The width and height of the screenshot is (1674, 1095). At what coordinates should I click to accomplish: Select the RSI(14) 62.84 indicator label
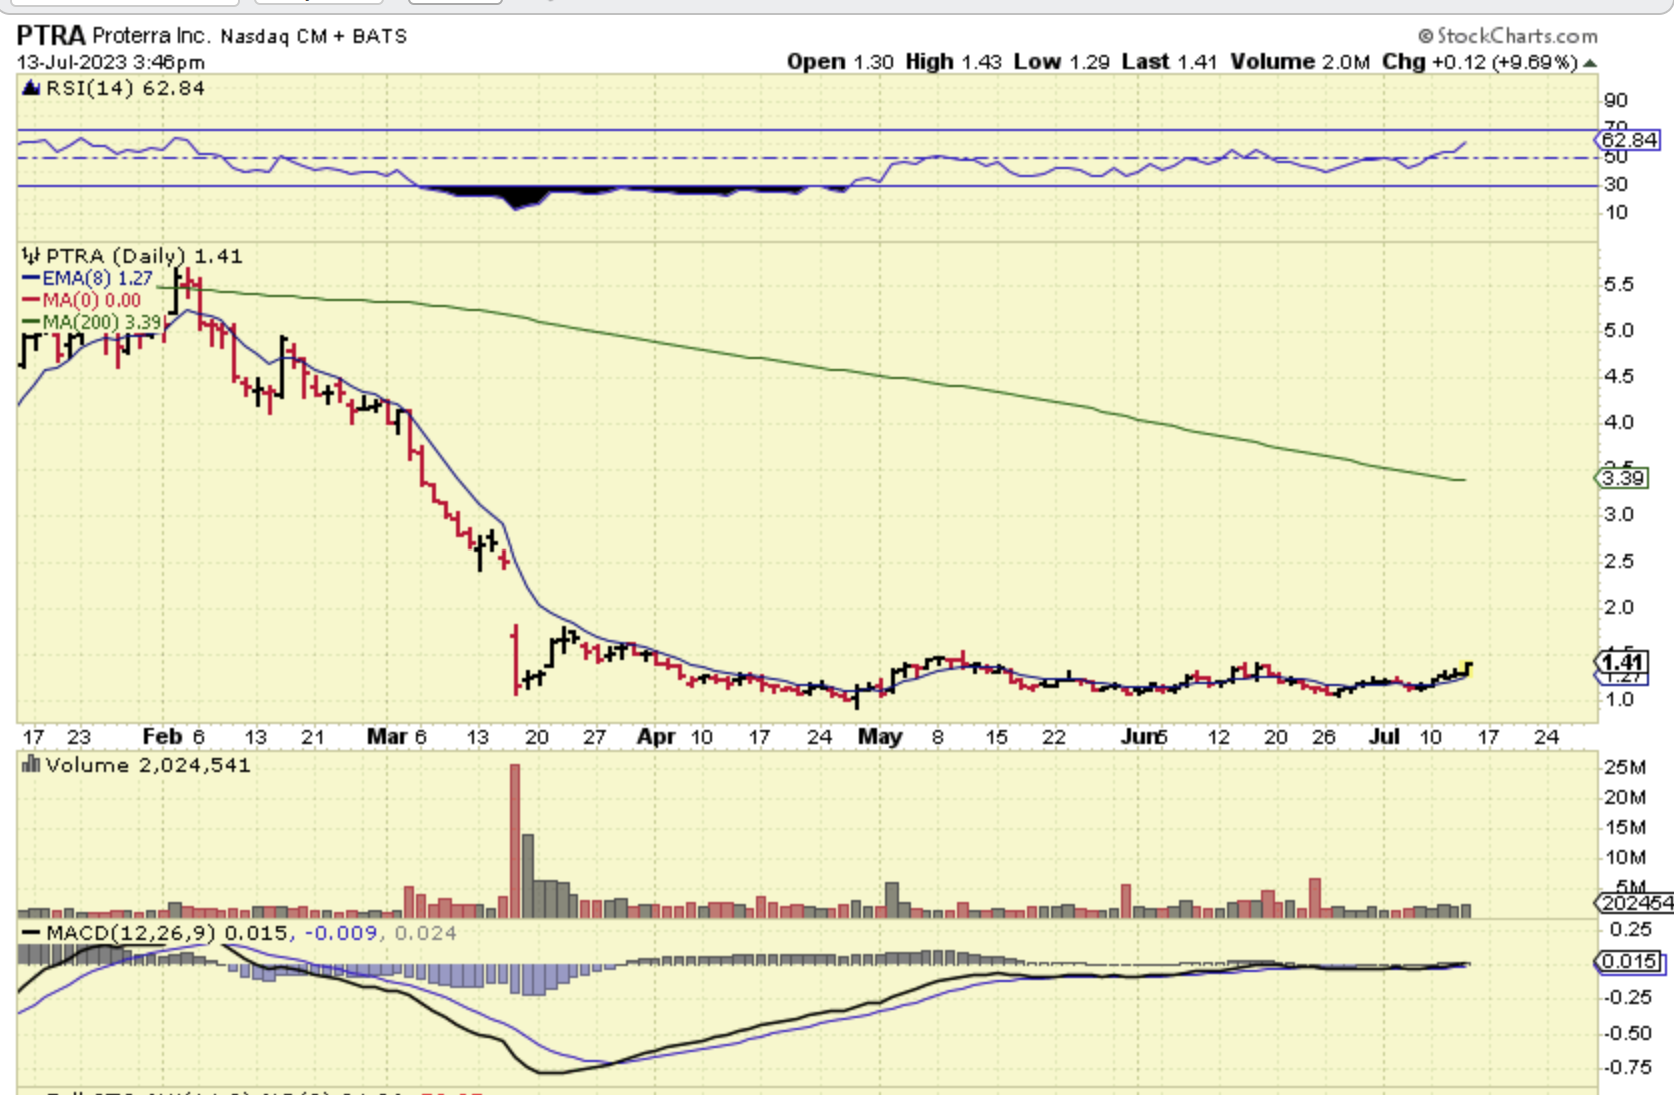click(x=125, y=88)
